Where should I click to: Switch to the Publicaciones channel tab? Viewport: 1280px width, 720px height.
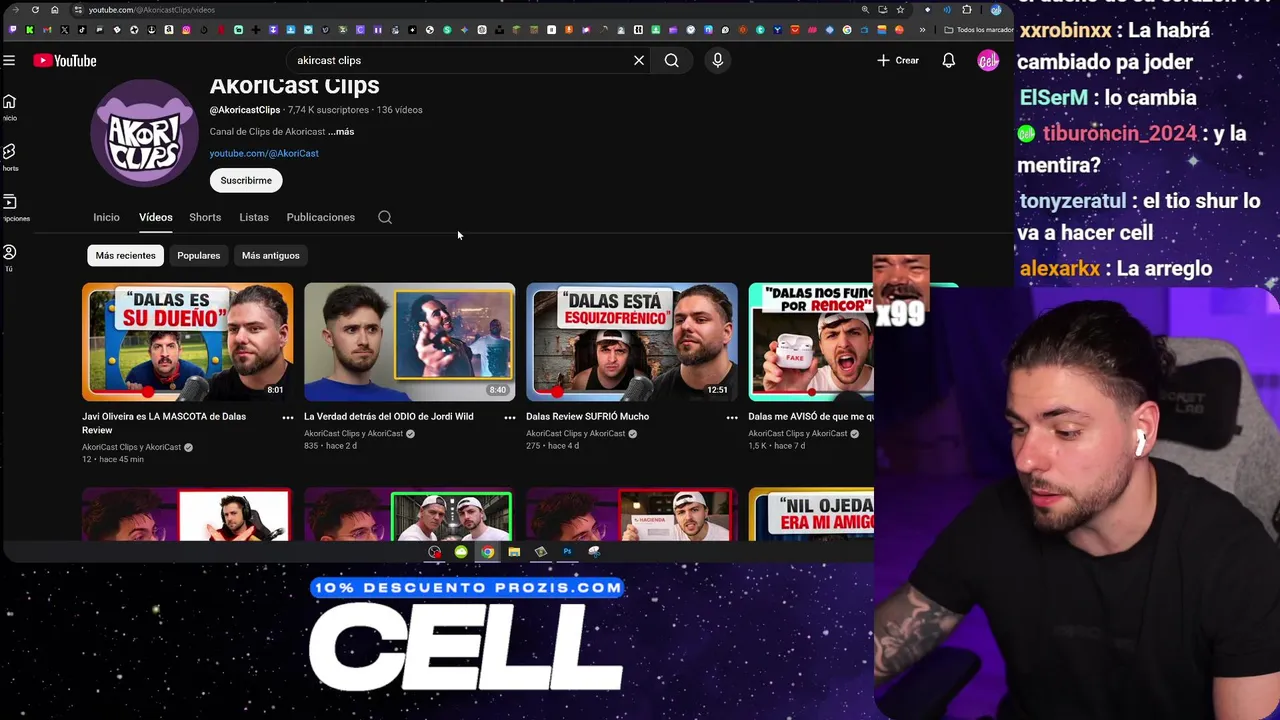321,217
